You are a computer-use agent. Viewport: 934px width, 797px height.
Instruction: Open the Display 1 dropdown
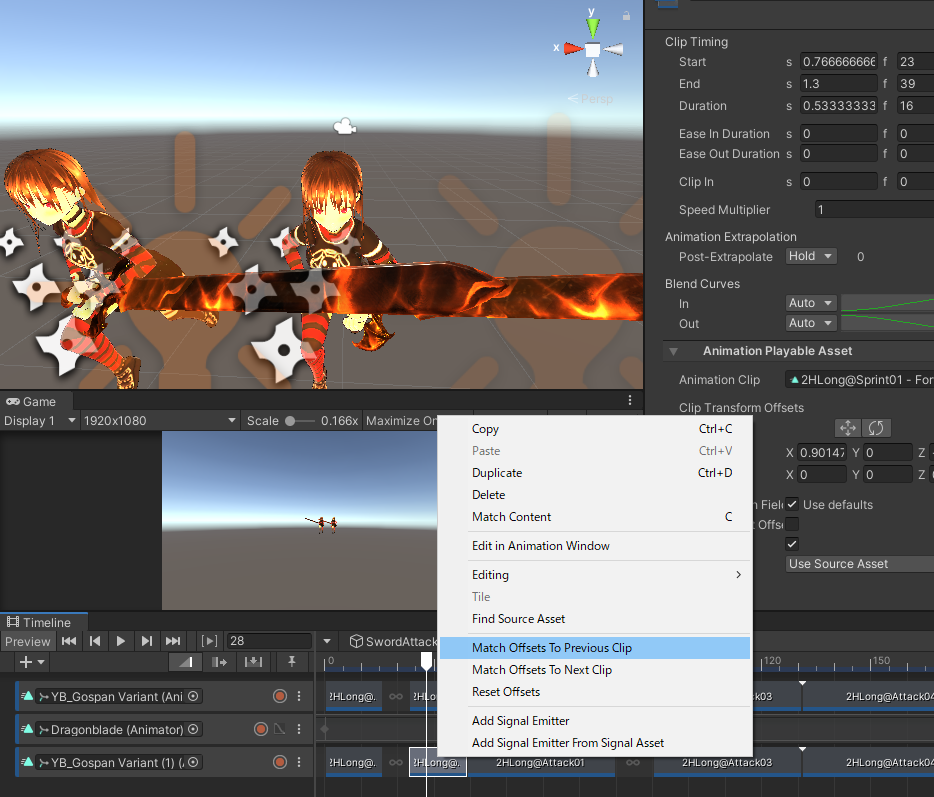39,421
